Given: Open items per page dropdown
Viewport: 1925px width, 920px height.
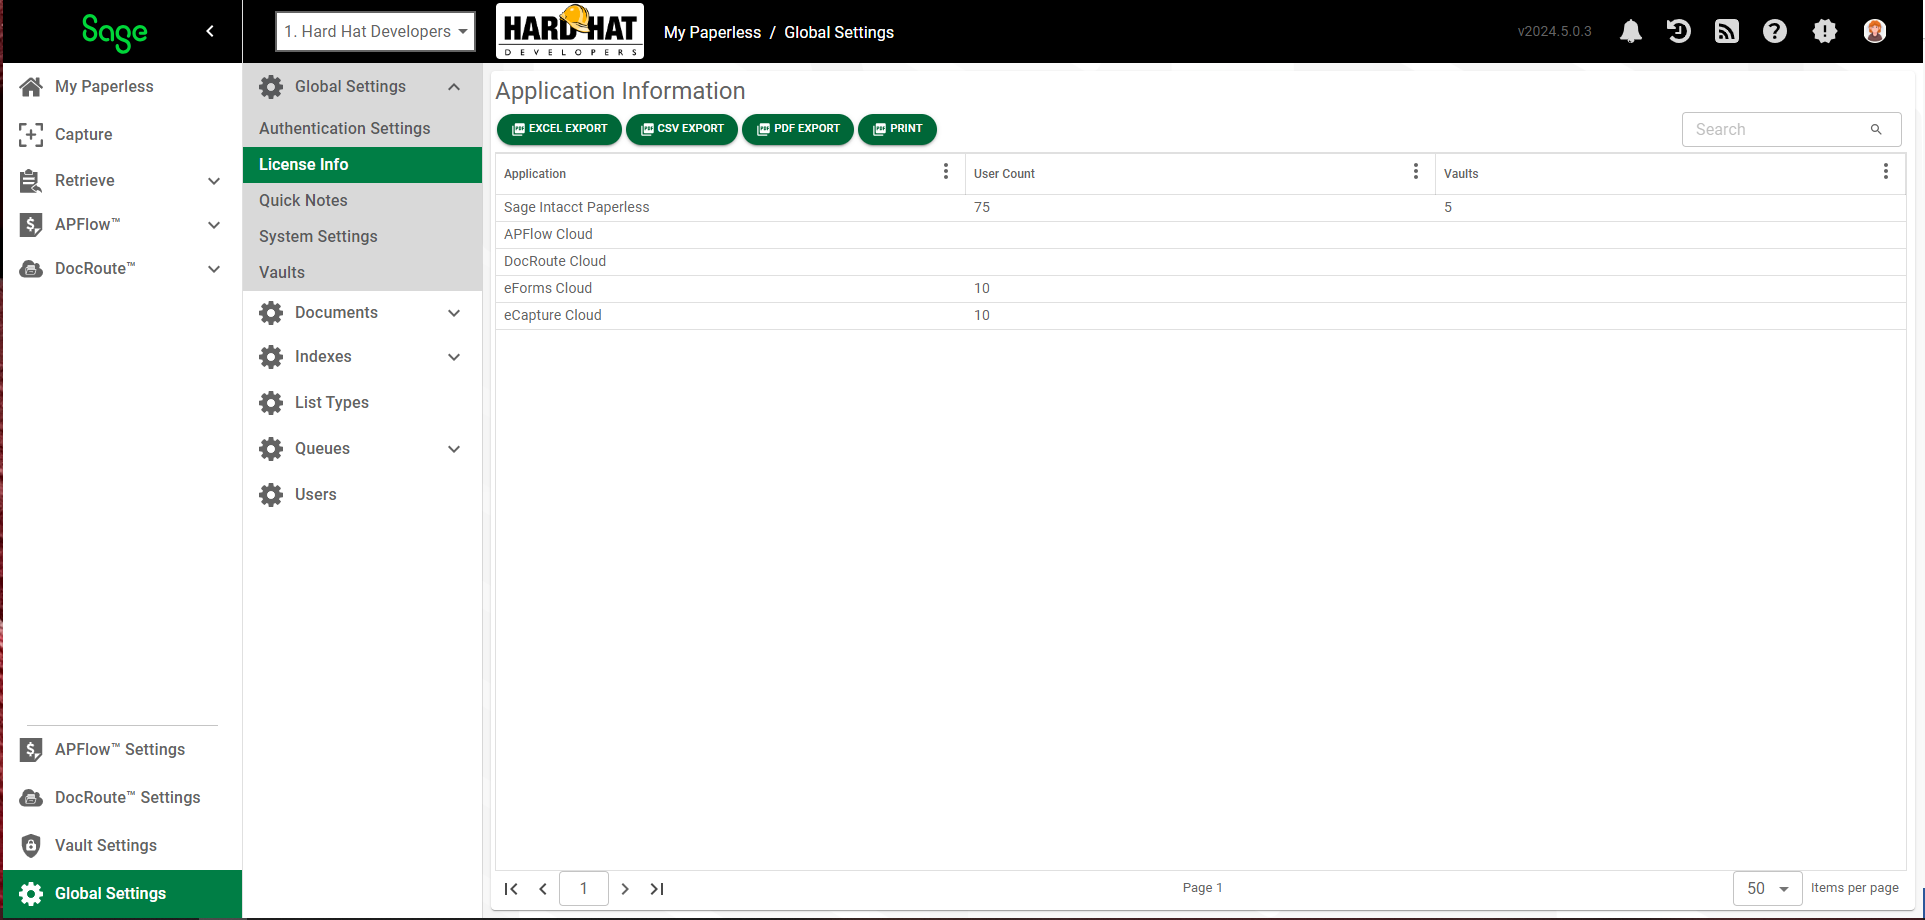Looking at the screenshot, I should point(1767,888).
